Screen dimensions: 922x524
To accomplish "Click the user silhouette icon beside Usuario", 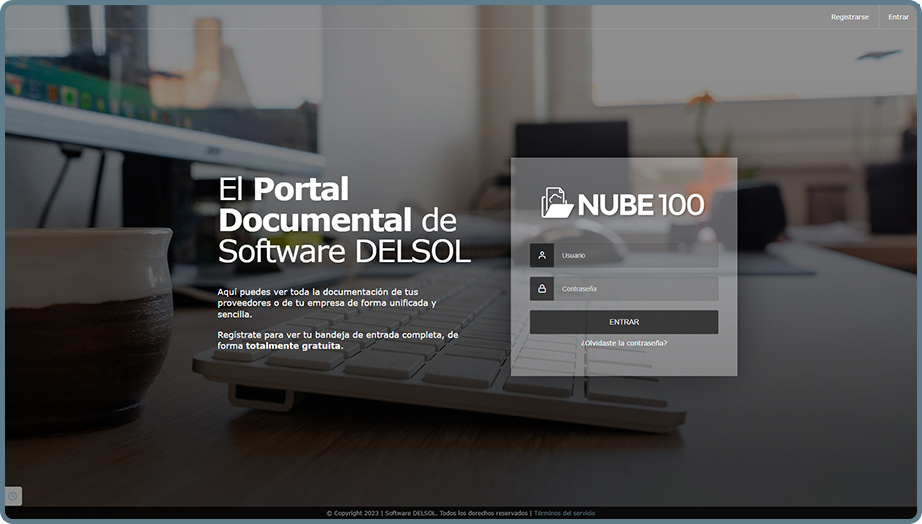I will (542, 255).
